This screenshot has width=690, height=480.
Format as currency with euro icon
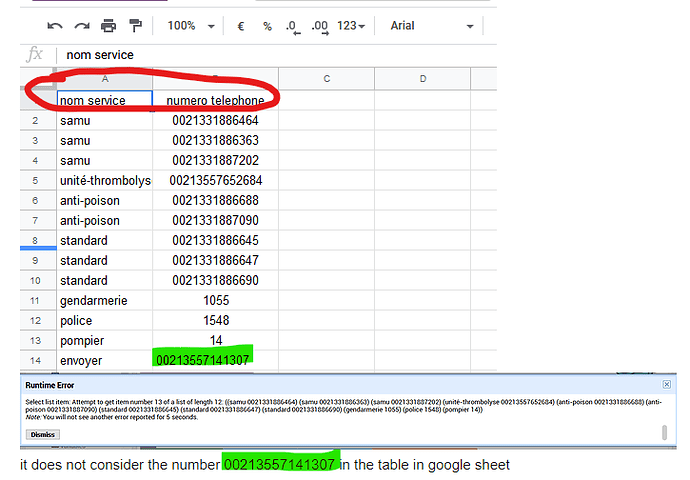[x=241, y=26]
